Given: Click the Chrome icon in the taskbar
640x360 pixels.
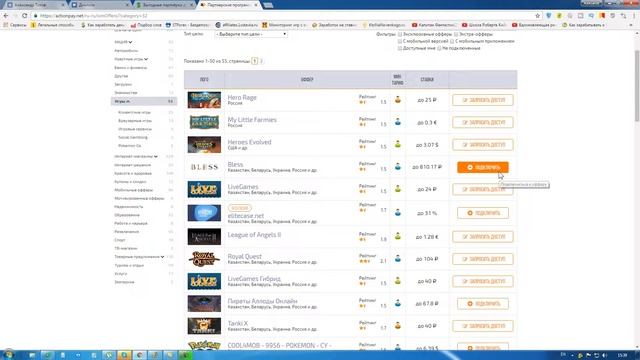Looking at the screenshot, I should pyautogui.click(x=139, y=356).
